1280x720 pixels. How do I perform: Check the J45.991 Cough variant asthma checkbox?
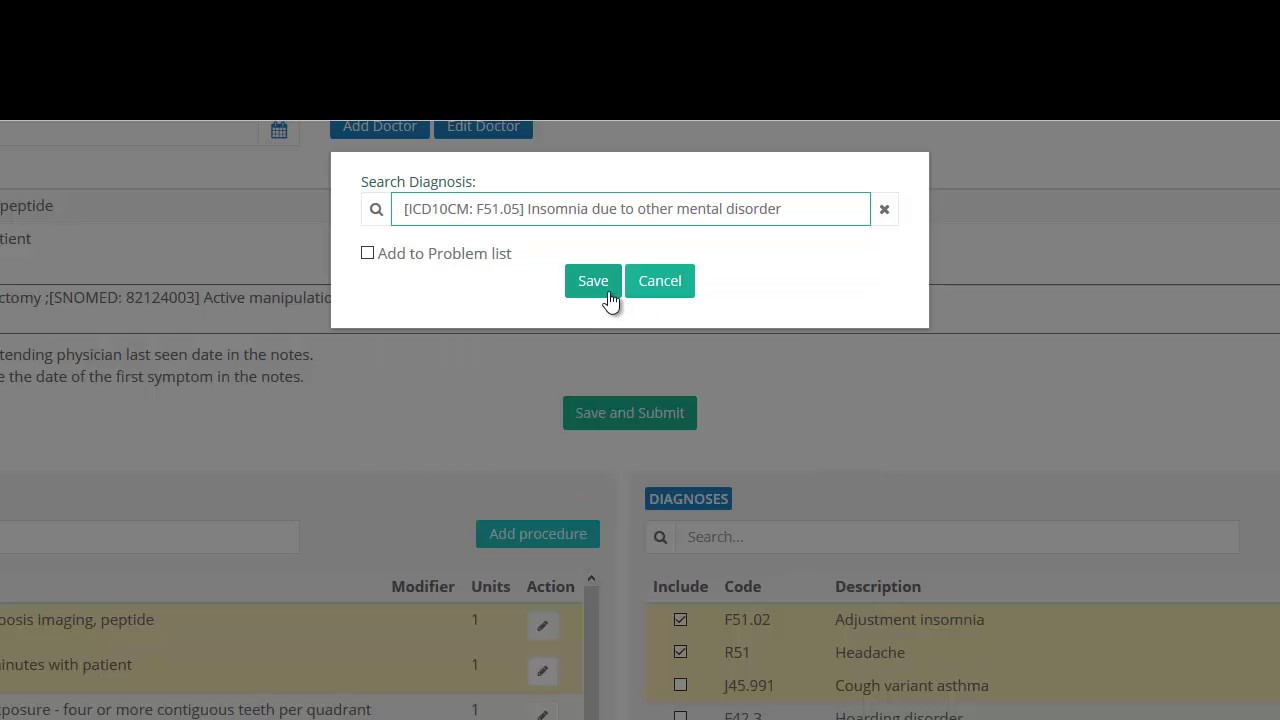pyautogui.click(x=680, y=685)
